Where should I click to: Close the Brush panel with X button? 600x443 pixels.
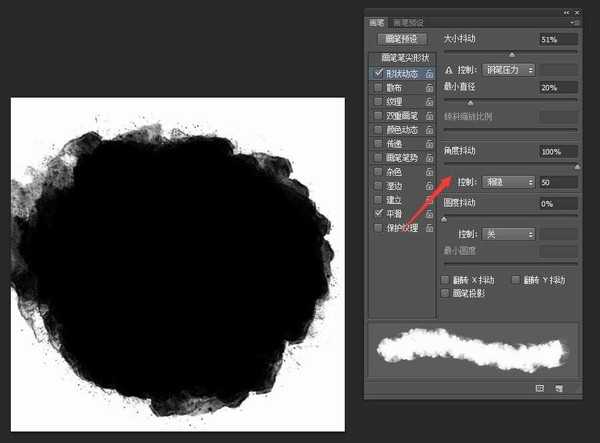click(577, 12)
